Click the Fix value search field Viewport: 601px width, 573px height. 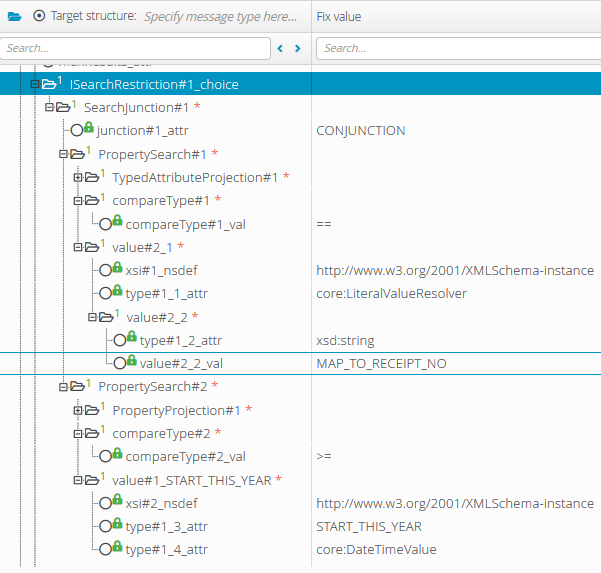tap(458, 48)
